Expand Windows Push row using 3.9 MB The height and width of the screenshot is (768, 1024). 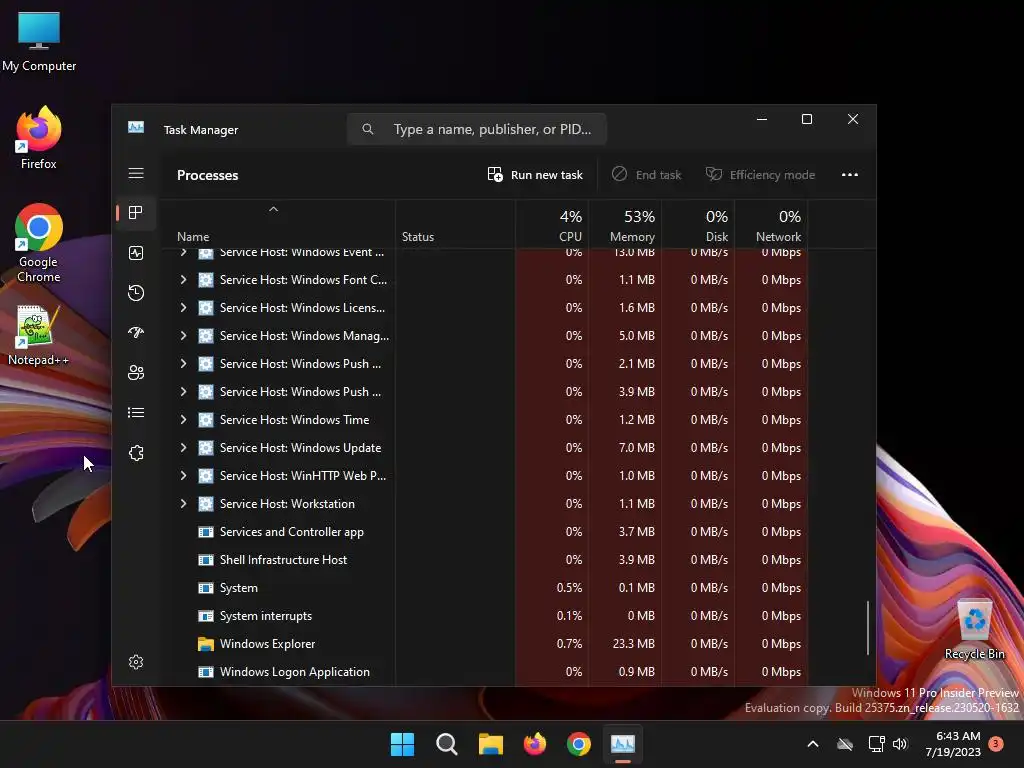pos(184,392)
